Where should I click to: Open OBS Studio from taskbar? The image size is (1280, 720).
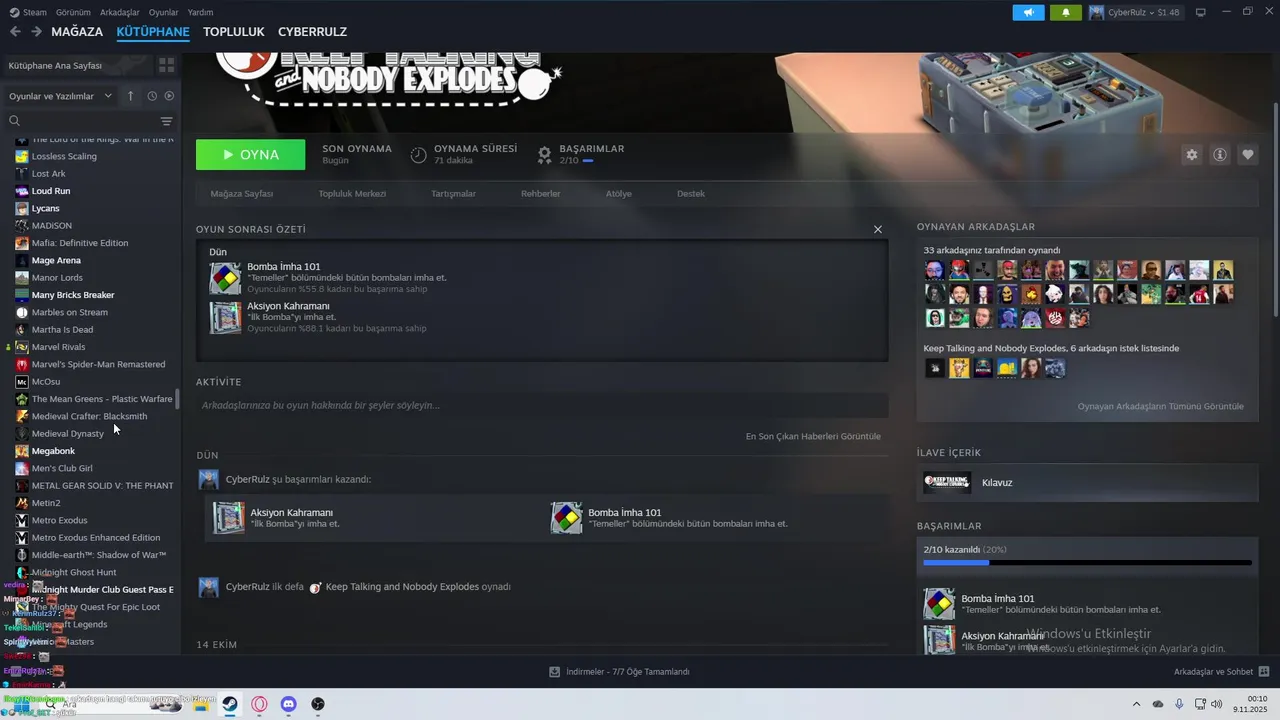click(x=318, y=704)
